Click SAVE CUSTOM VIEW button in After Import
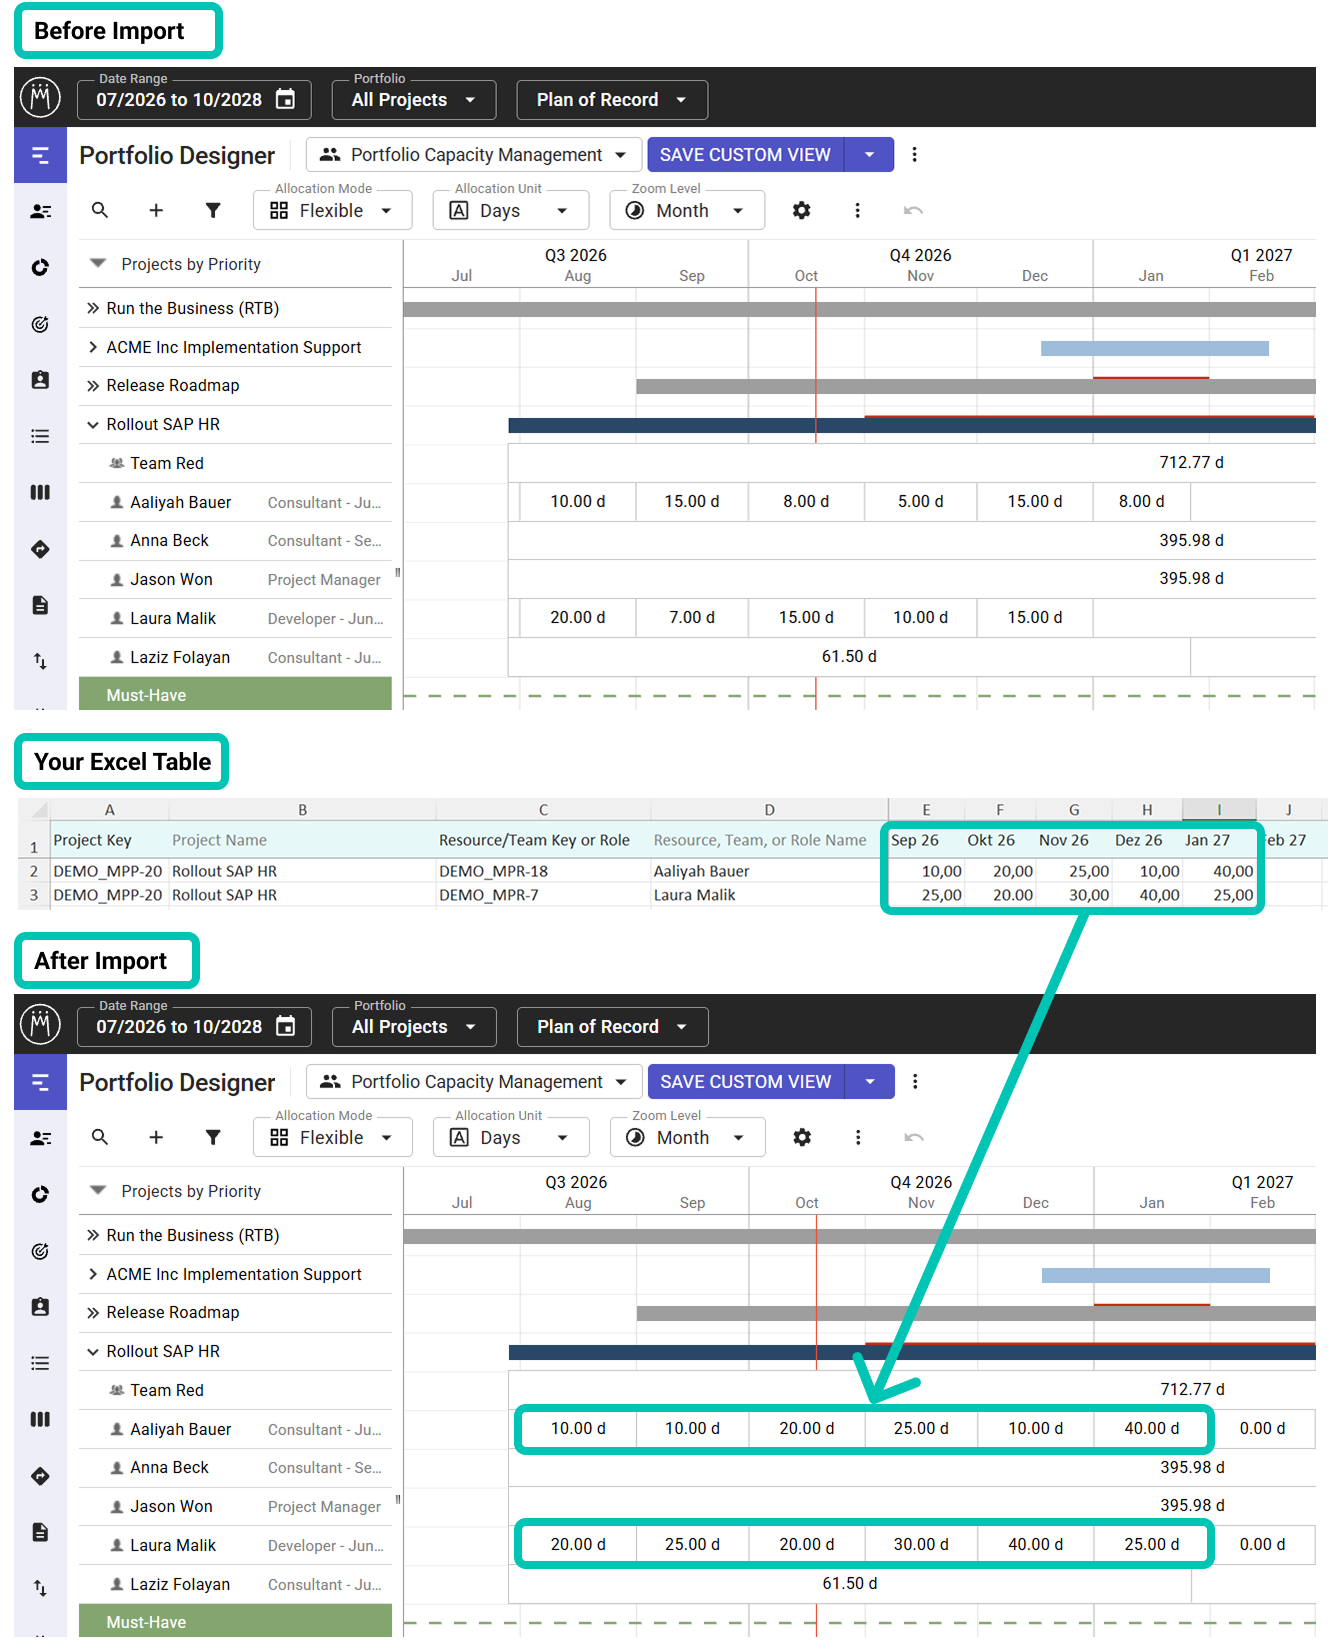Viewport: 1331px width, 1649px height. pos(746,1081)
